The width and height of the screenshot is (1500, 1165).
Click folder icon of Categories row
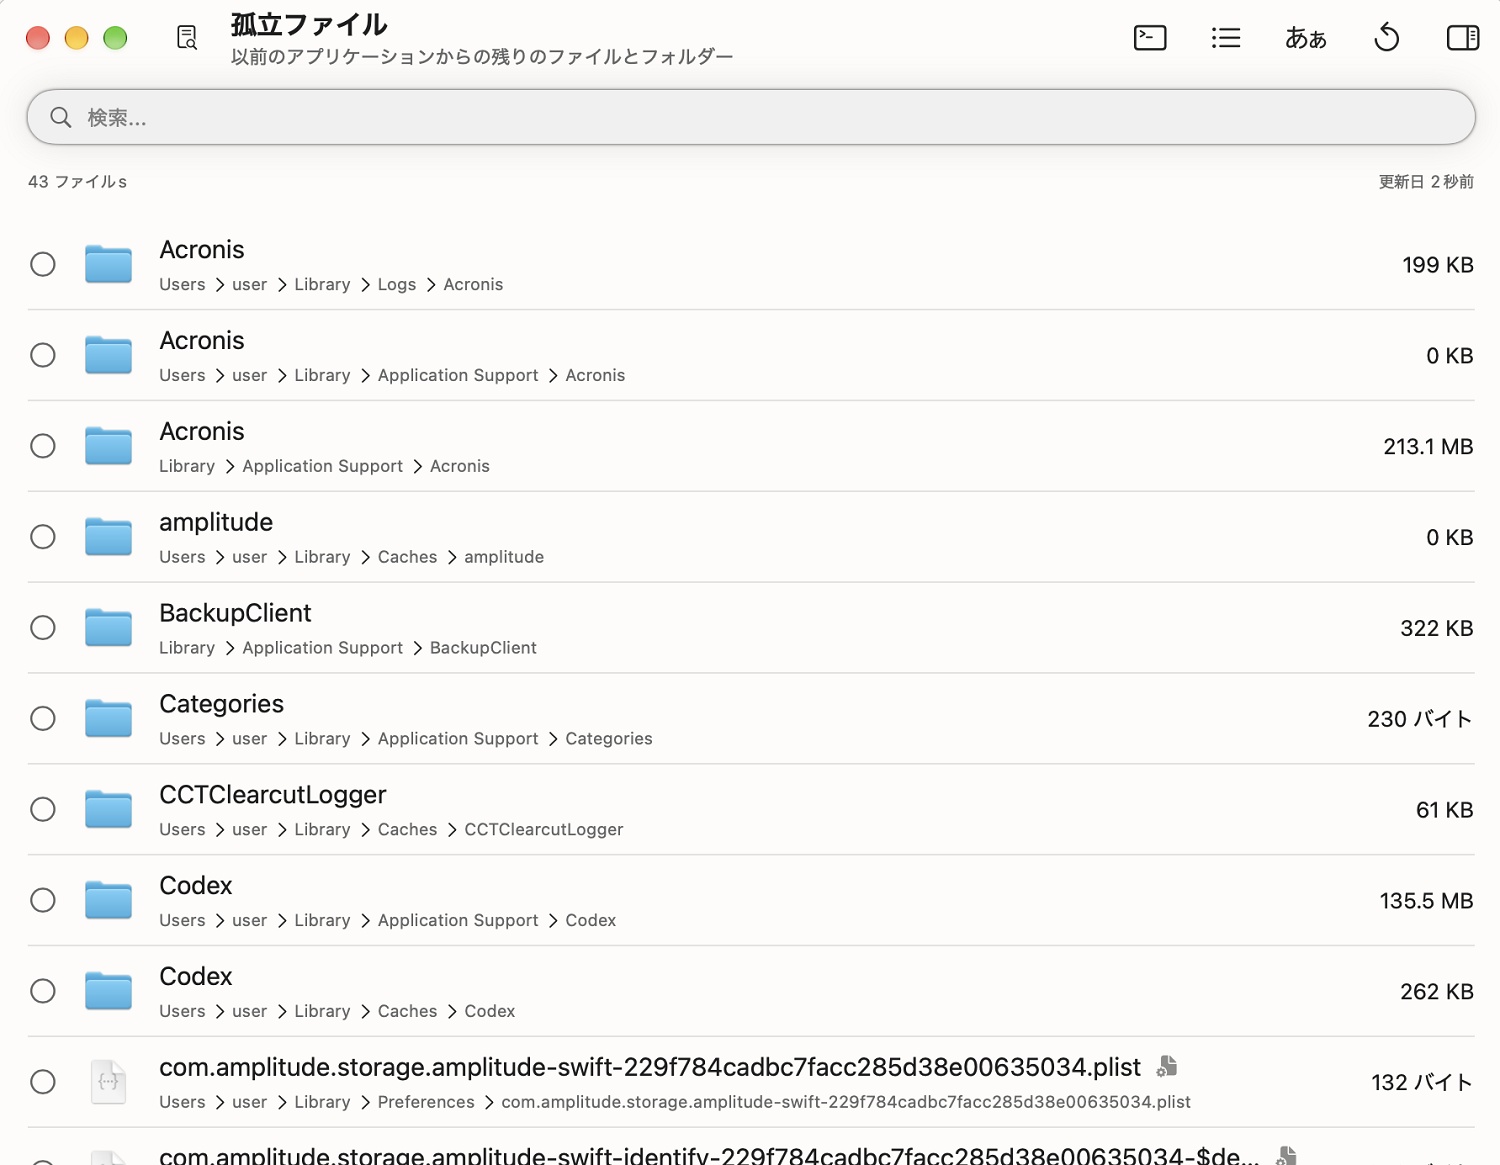pyautogui.click(x=108, y=719)
